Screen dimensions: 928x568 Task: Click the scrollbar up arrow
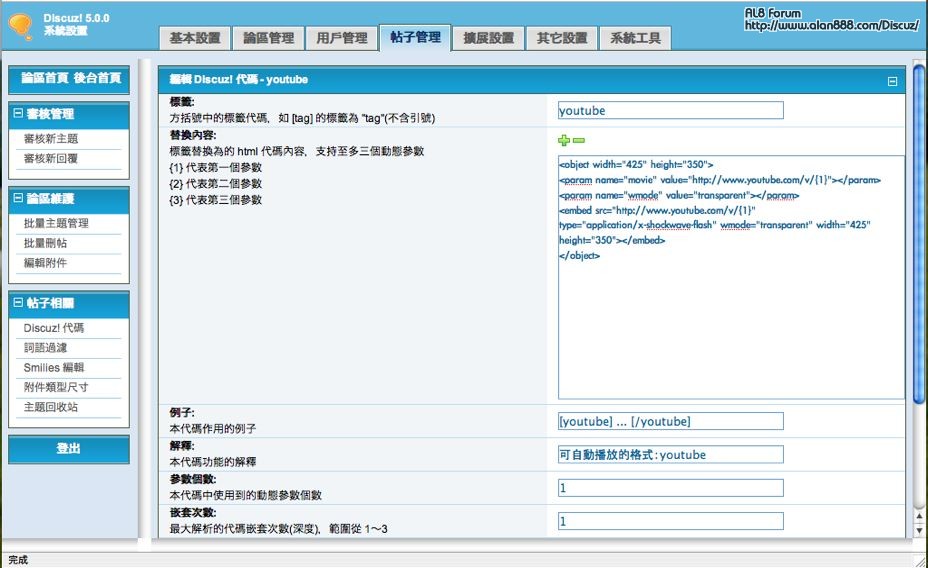click(x=919, y=517)
